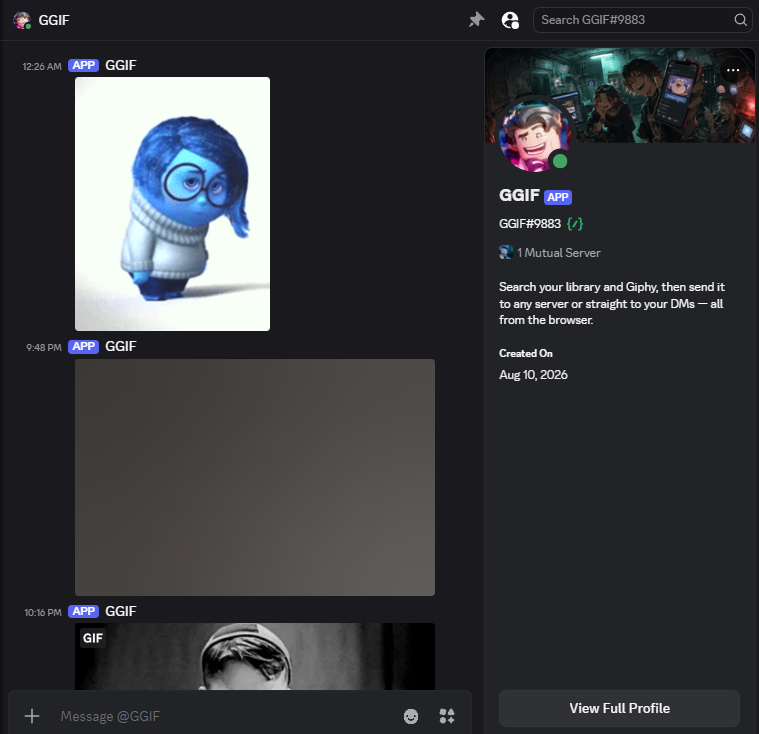Open the emoji picker
This screenshot has width=759, height=734.
coord(411,716)
